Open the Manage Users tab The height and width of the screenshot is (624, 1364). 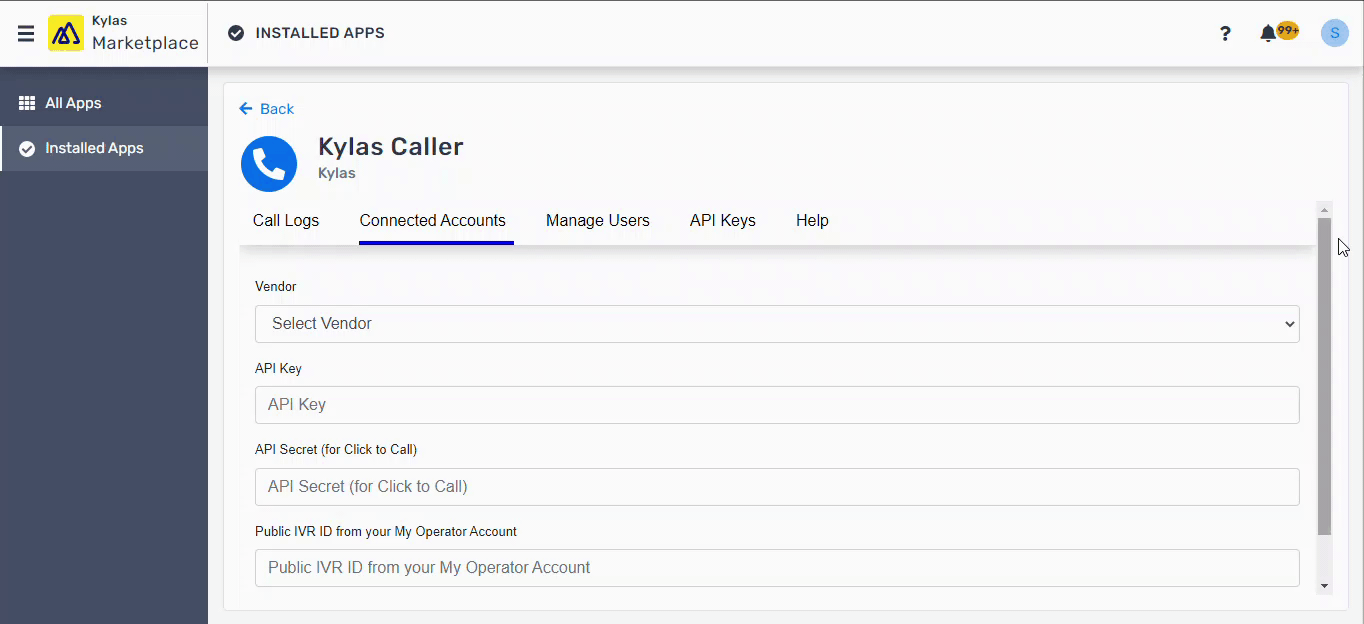[x=598, y=221]
